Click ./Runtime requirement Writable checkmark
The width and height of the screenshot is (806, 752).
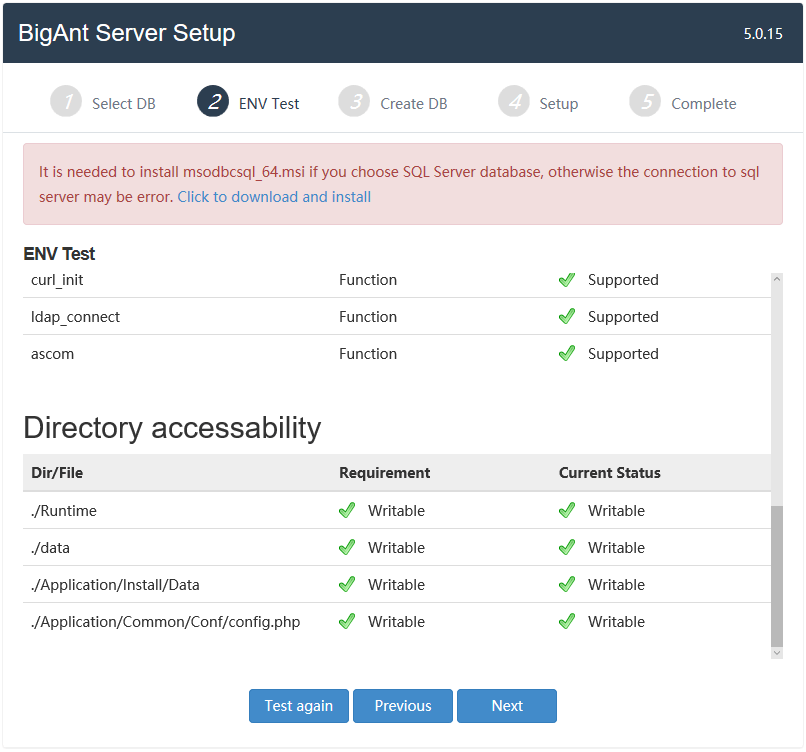click(x=347, y=511)
